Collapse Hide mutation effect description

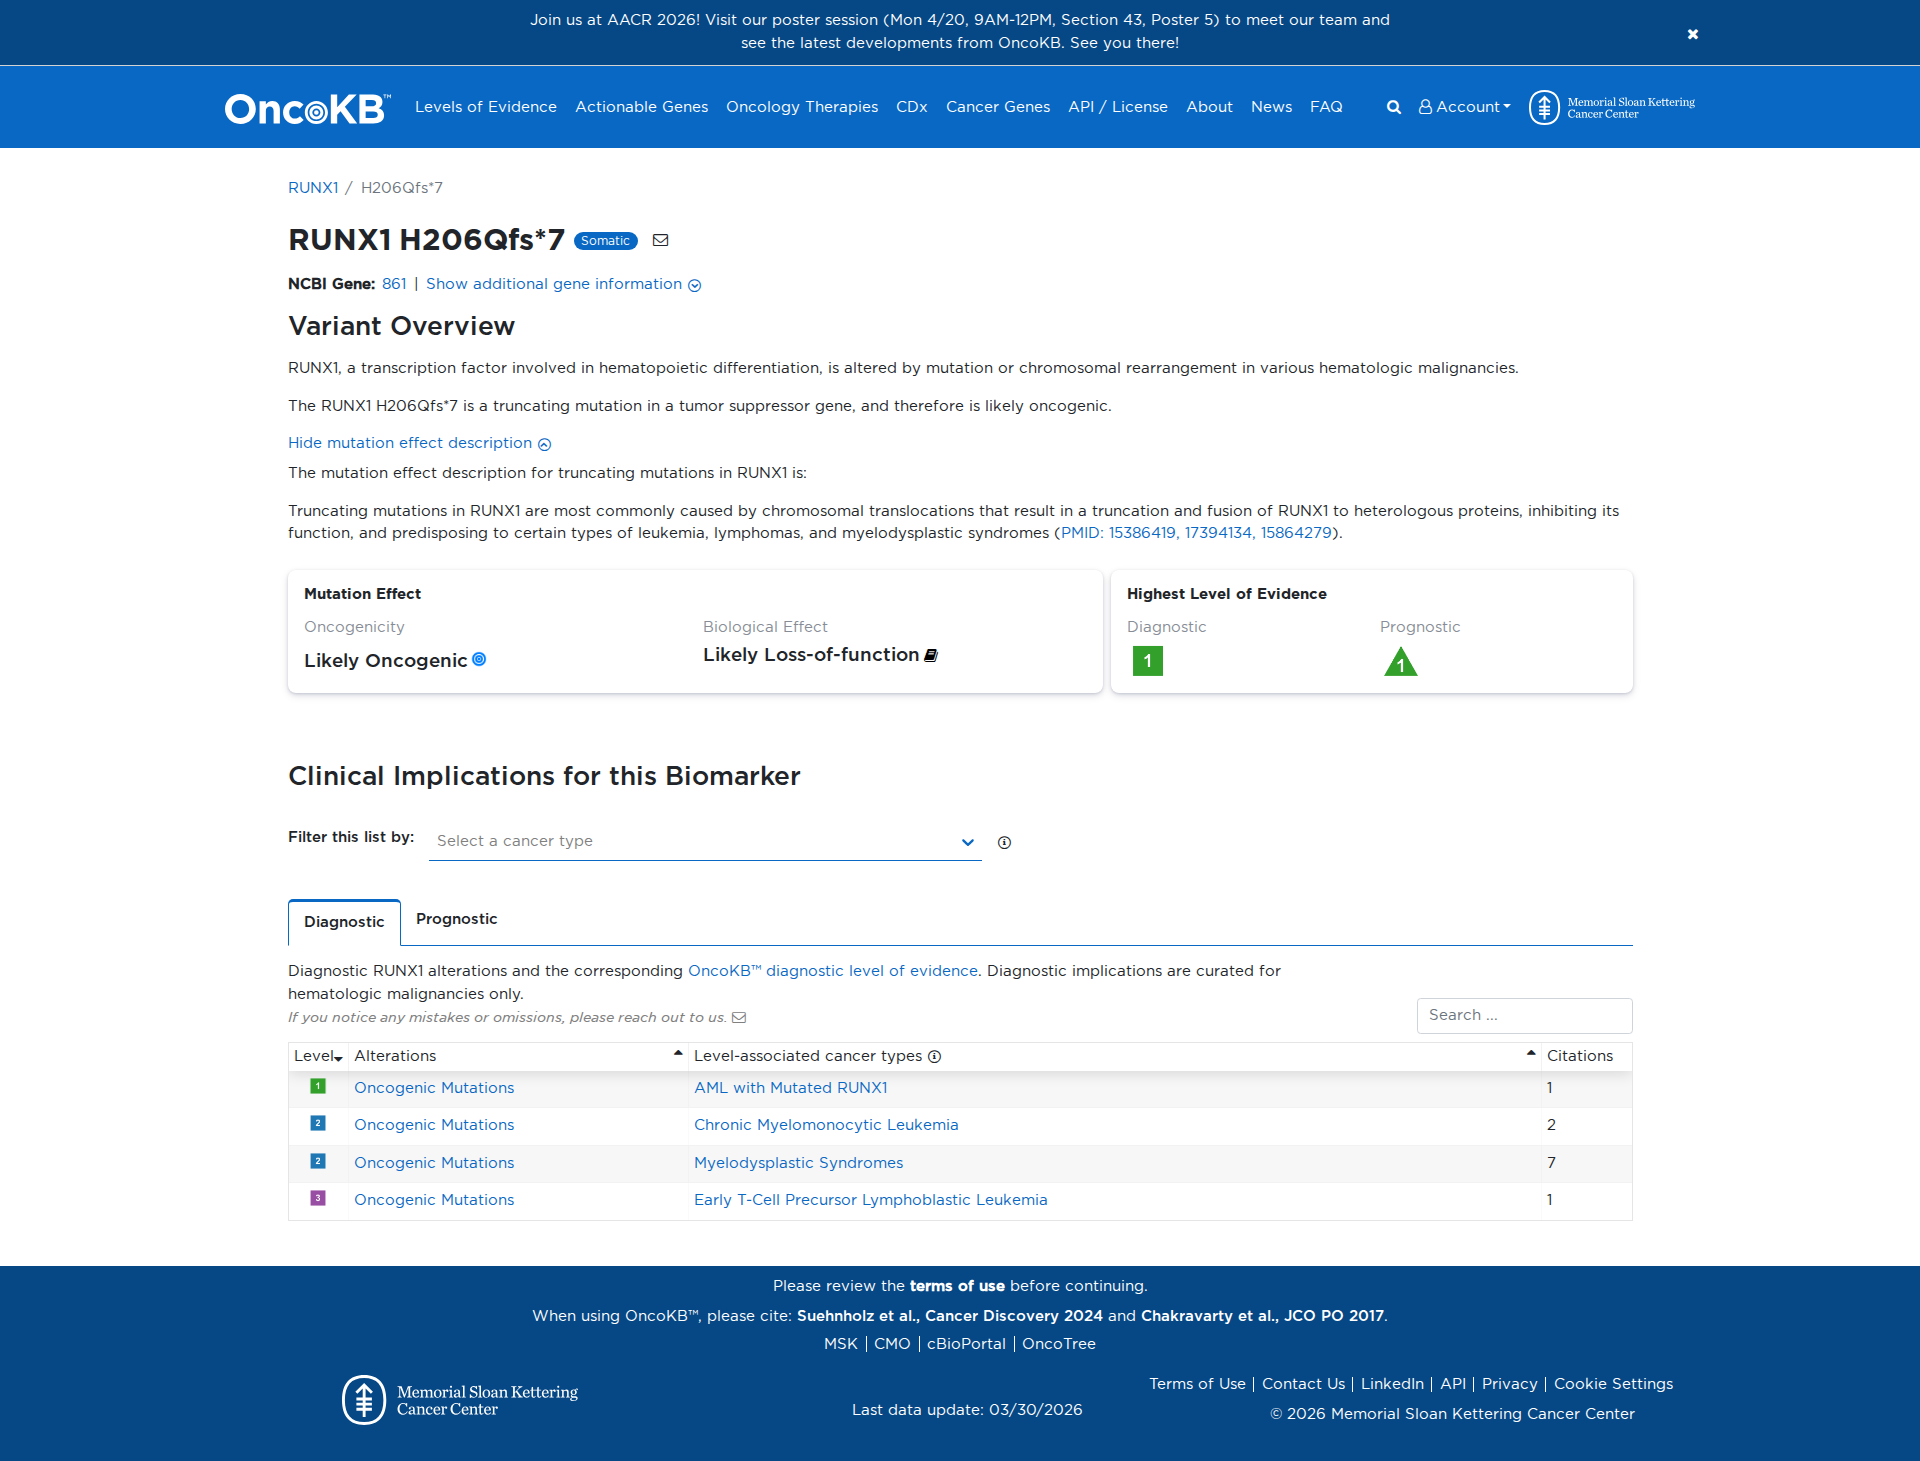click(419, 443)
